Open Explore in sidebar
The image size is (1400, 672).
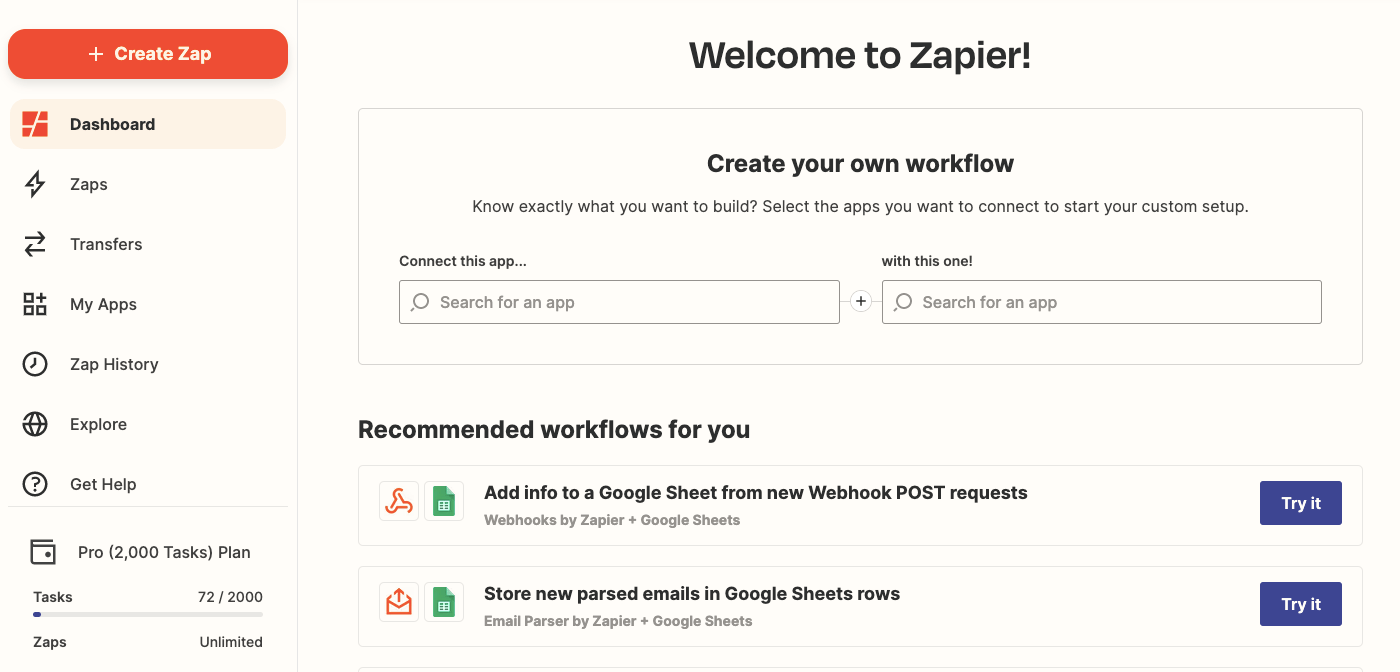[x=148, y=424]
